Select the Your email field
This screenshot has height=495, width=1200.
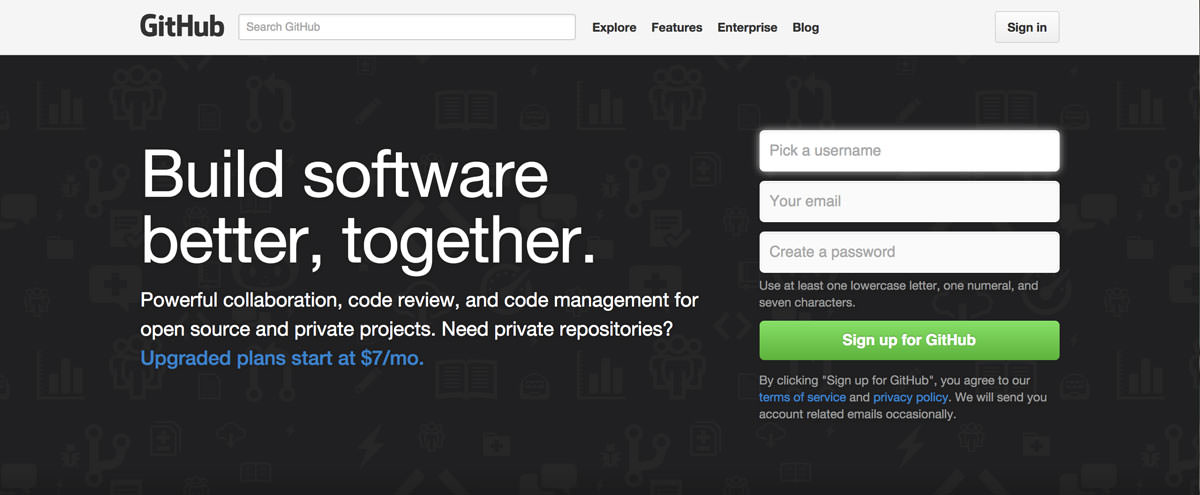tap(909, 201)
